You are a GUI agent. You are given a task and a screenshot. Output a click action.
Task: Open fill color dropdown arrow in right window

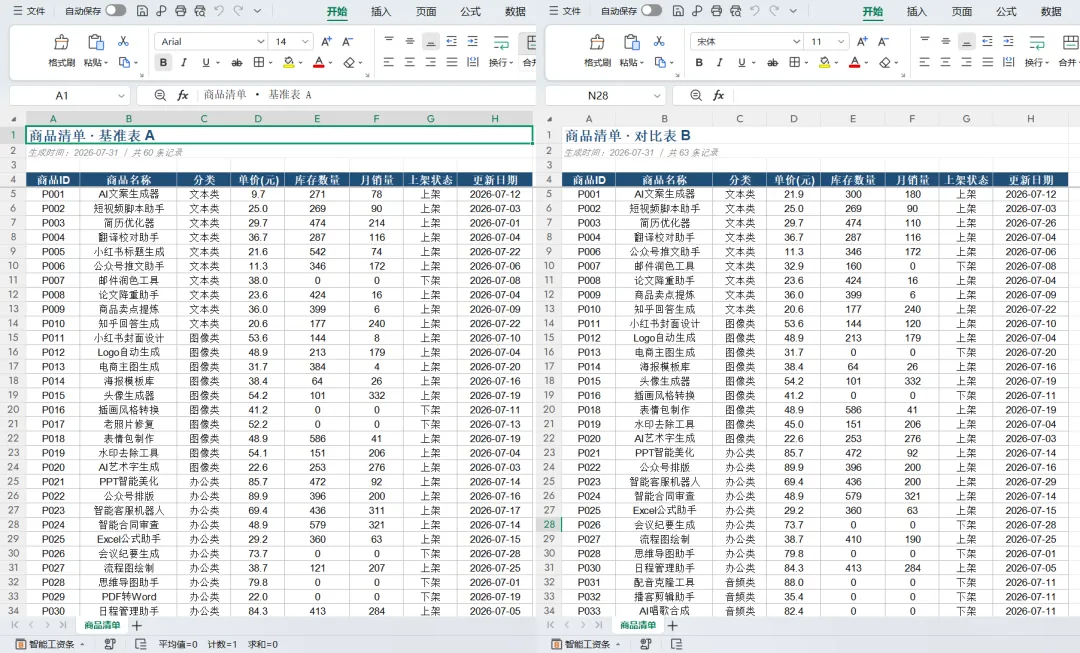pyautogui.click(x=836, y=63)
